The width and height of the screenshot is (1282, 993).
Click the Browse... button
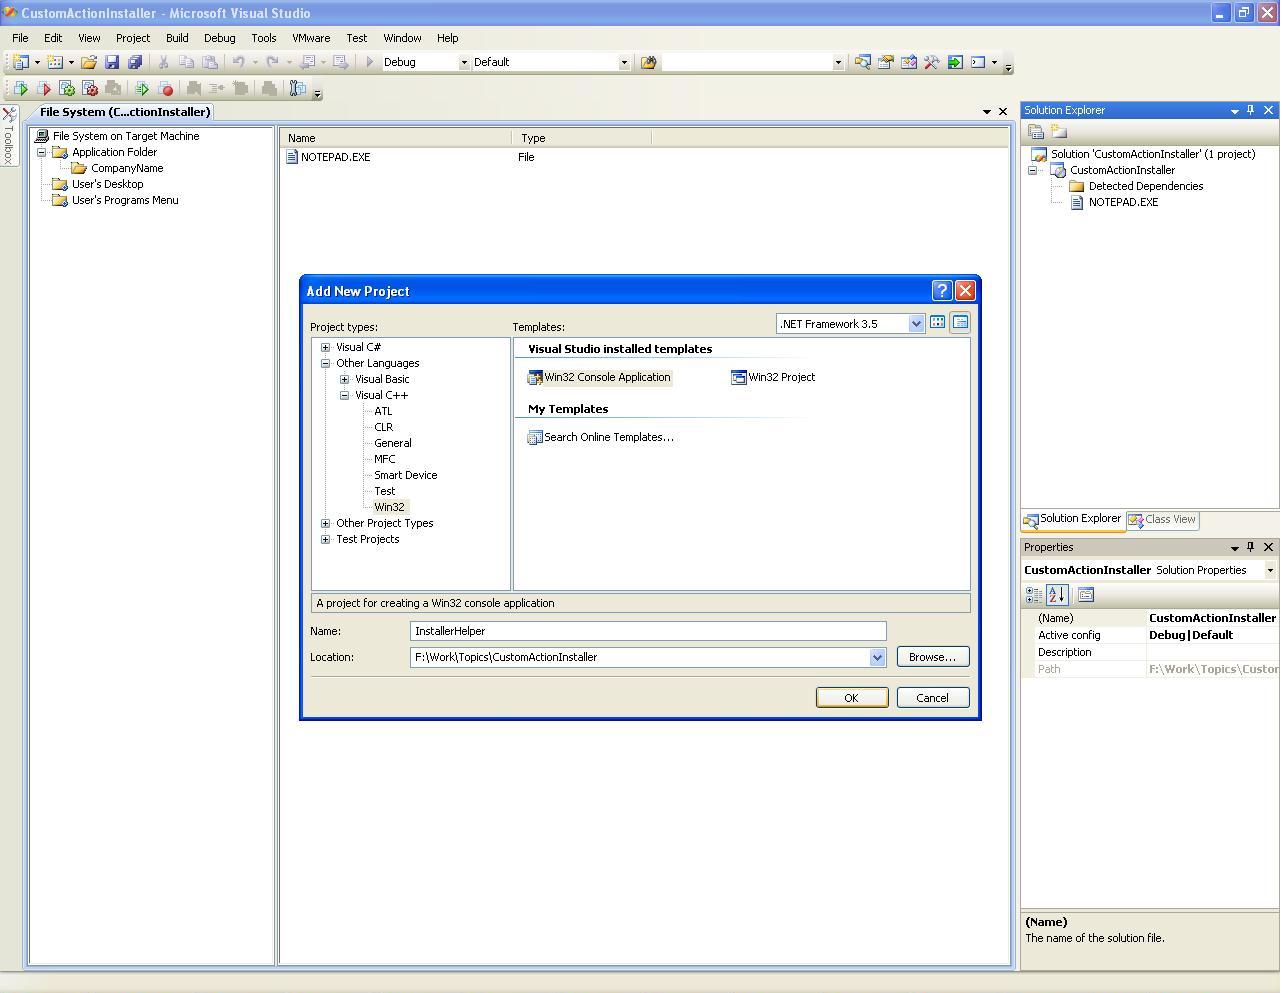[932, 657]
